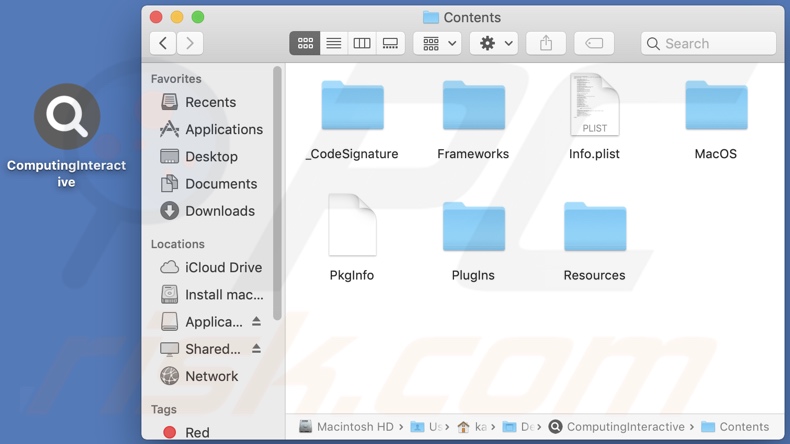The image size is (790, 444).
Task: Select the PlugIns folder icon
Action: [x=474, y=227]
